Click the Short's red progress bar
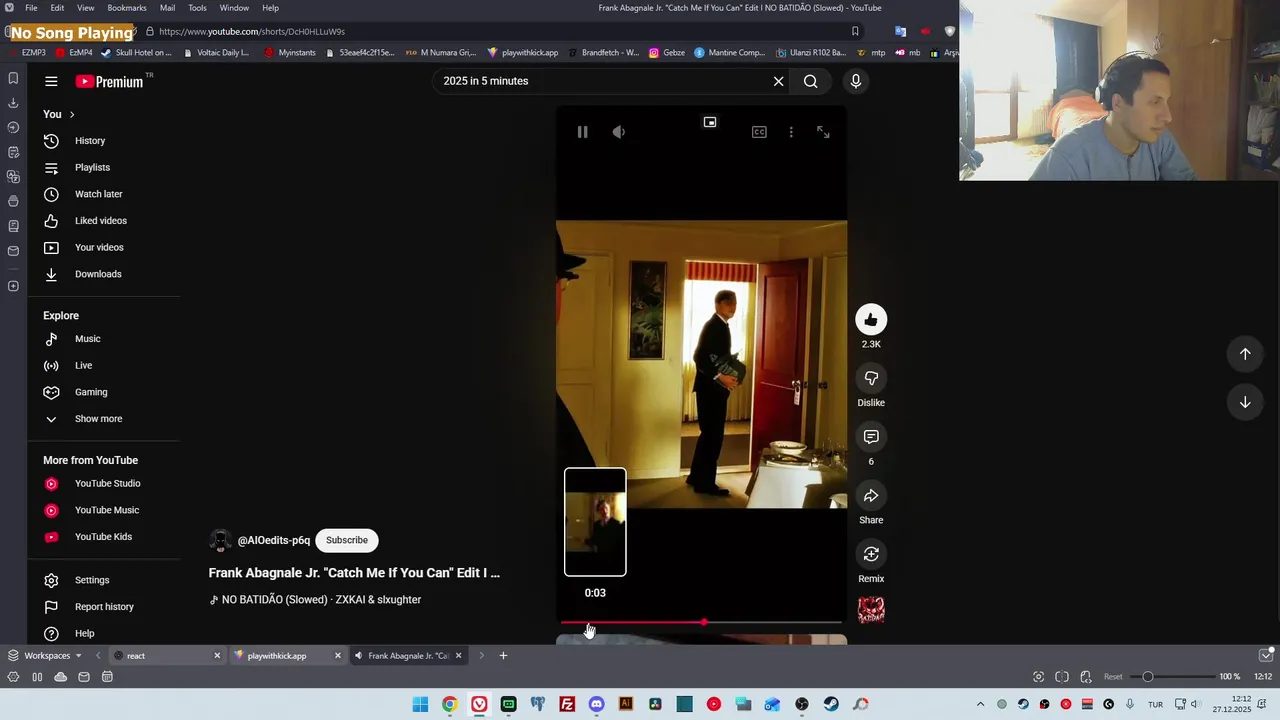Image resolution: width=1280 pixels, height=720 pixels. tap(701, 622)
